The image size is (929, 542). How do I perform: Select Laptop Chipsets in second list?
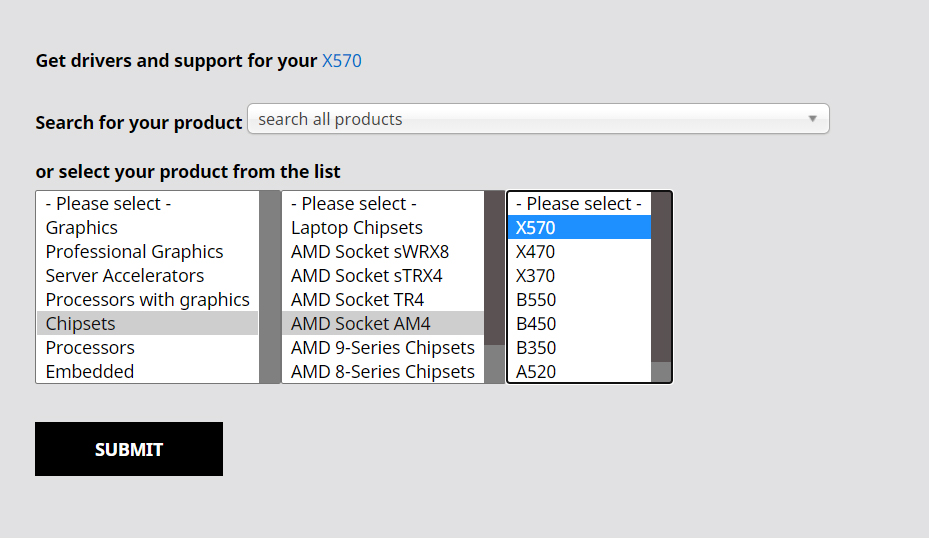tap(356, 228)
